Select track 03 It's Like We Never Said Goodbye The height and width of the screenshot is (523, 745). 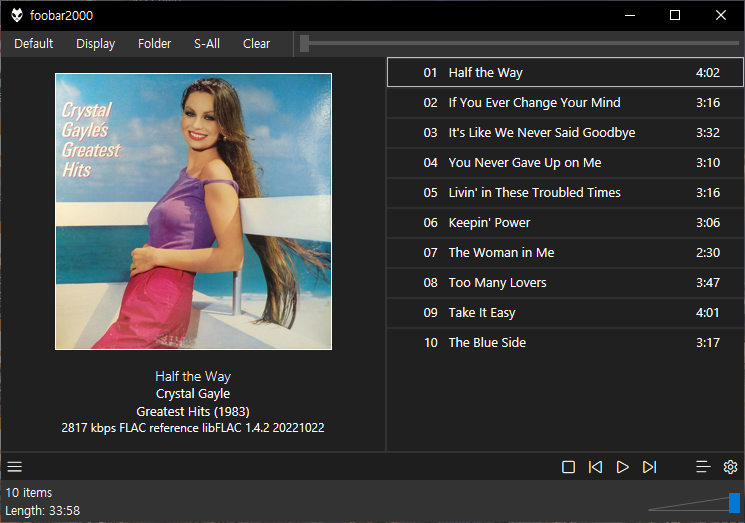tap(565, 133)
